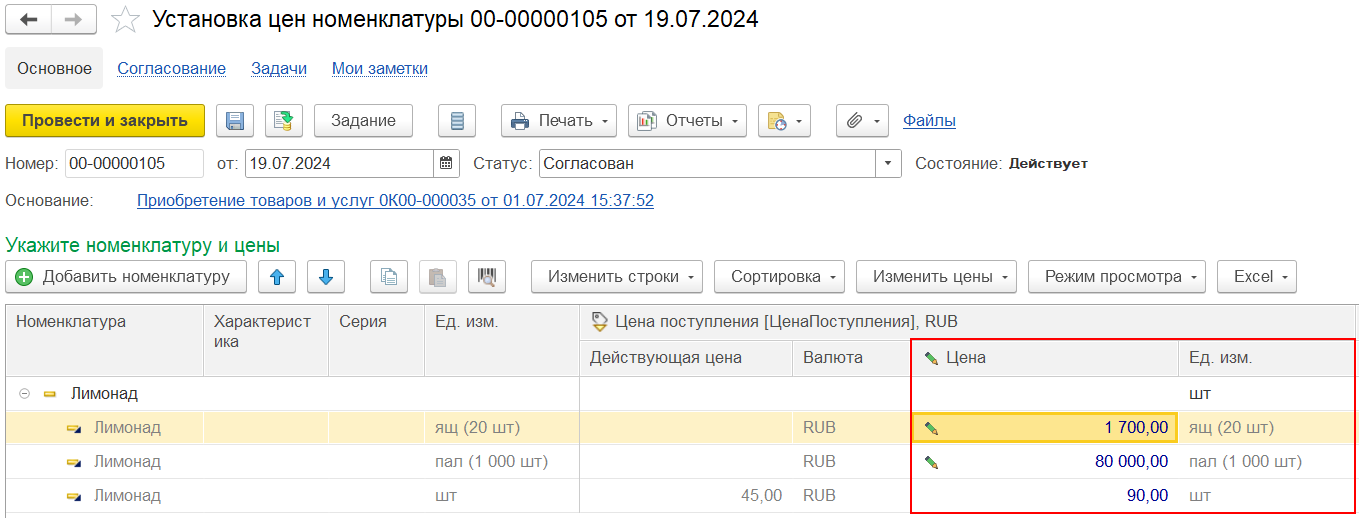Collapse the Лимонад tree group
This screenshot has height=518, width=1359.
[25, 394]
